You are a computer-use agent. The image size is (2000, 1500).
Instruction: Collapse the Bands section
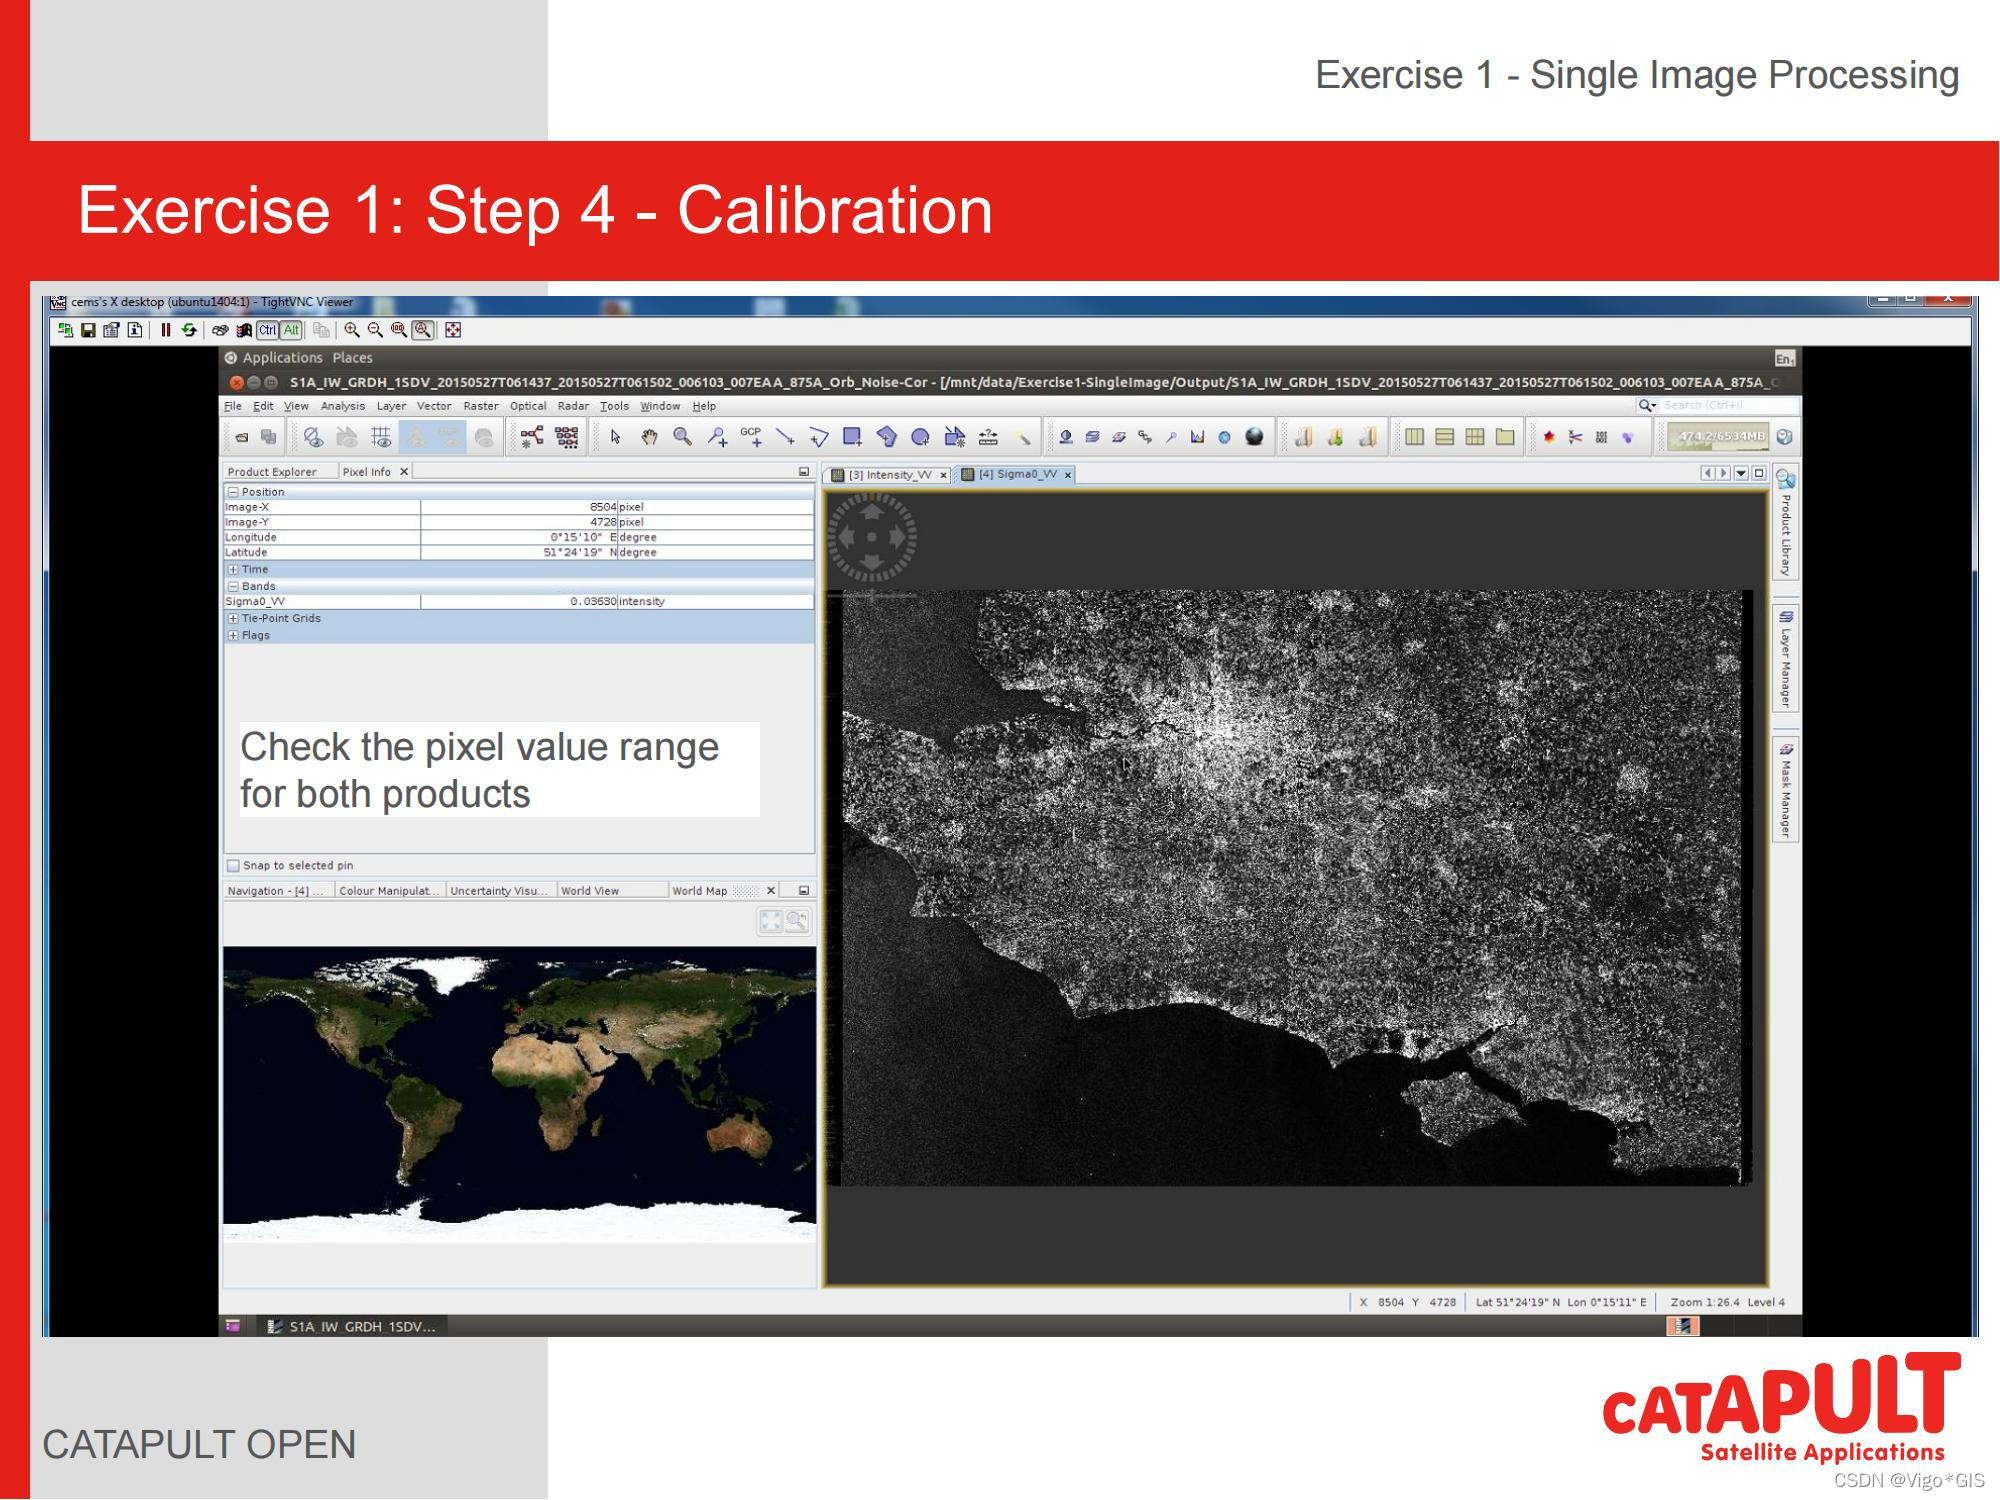point(233,587)
